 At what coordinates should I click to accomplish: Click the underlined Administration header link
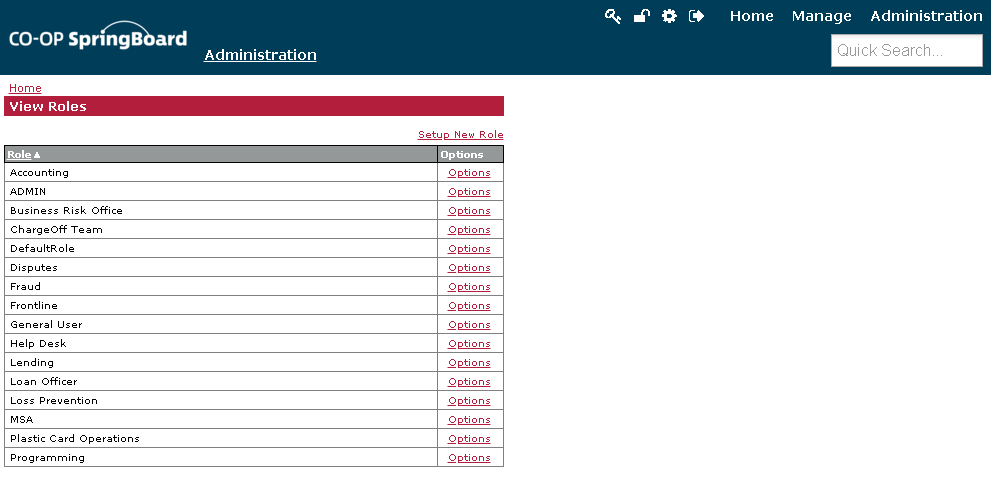tap(260, 55)
